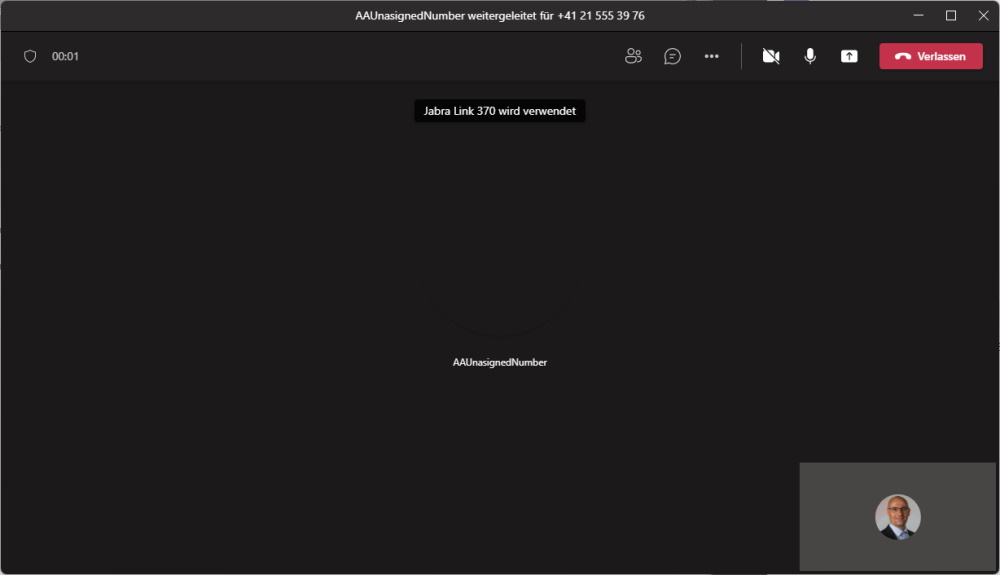Turn on the camera
The image size is (1000, 575).
coord(771,56)
